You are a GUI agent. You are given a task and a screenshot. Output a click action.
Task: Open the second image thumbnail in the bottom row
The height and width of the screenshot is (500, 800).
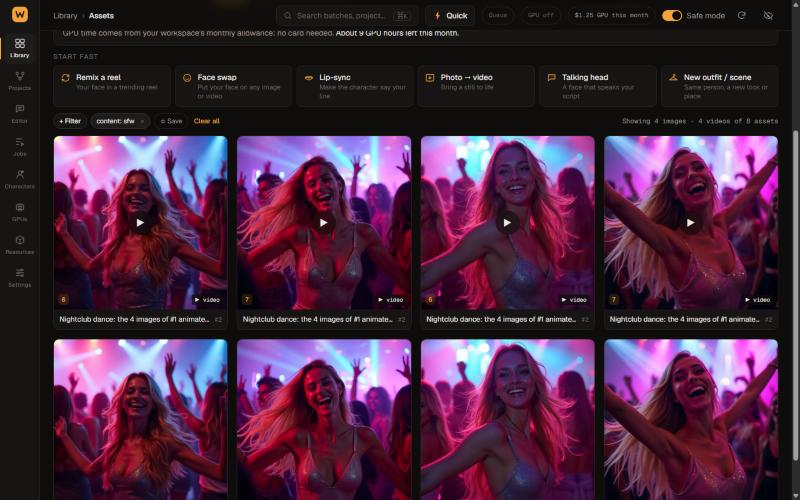click(323, 419)
